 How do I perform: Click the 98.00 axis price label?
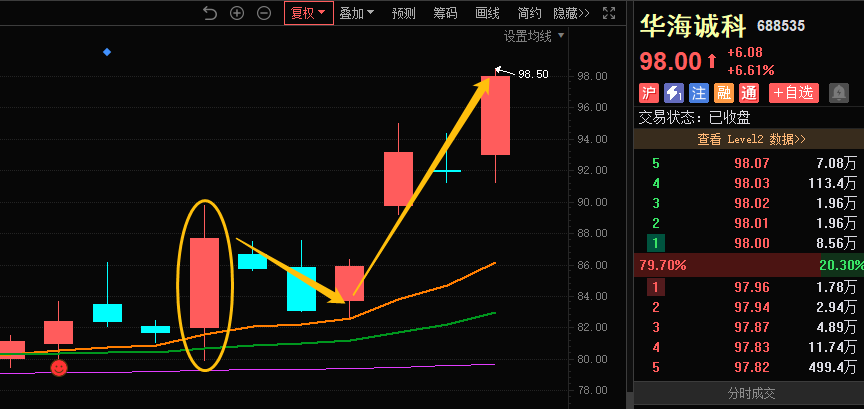[592, 76]
